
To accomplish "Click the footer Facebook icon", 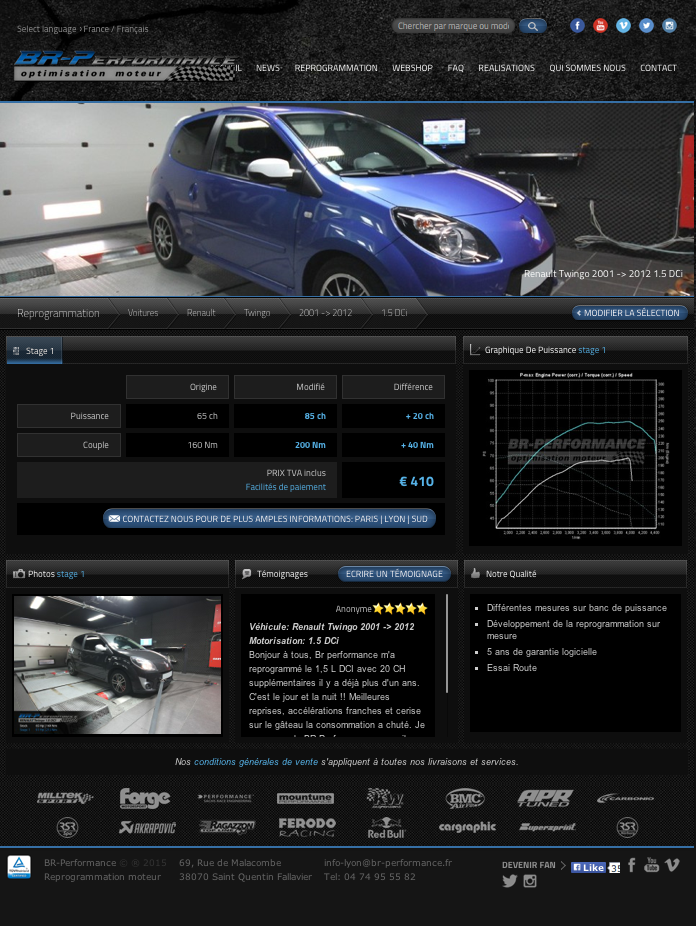I will point(632,865).
